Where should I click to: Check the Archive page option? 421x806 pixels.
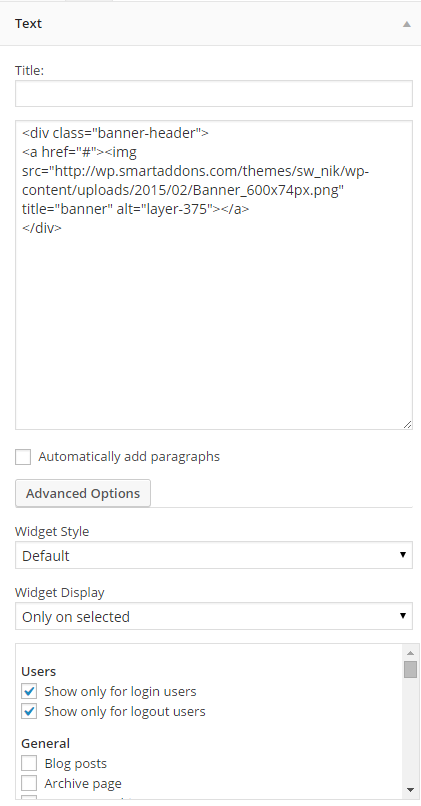coord(29,783)
